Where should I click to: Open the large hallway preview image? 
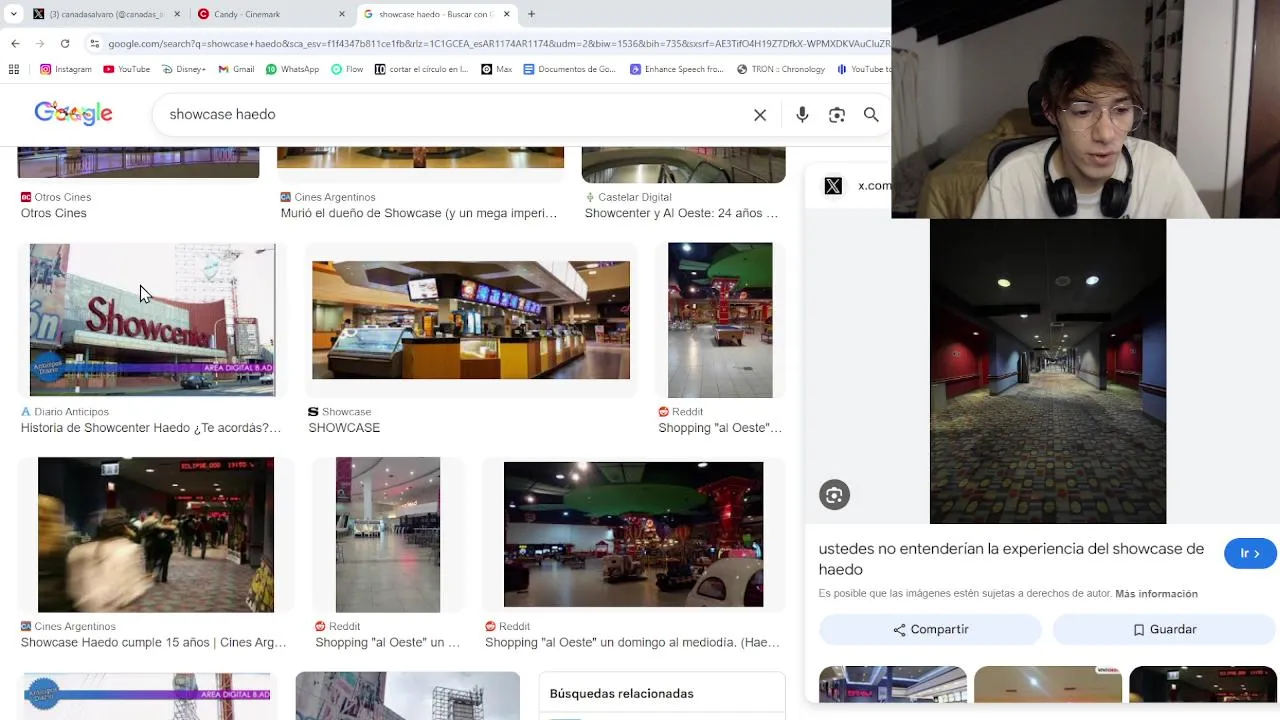[1048, 371]
